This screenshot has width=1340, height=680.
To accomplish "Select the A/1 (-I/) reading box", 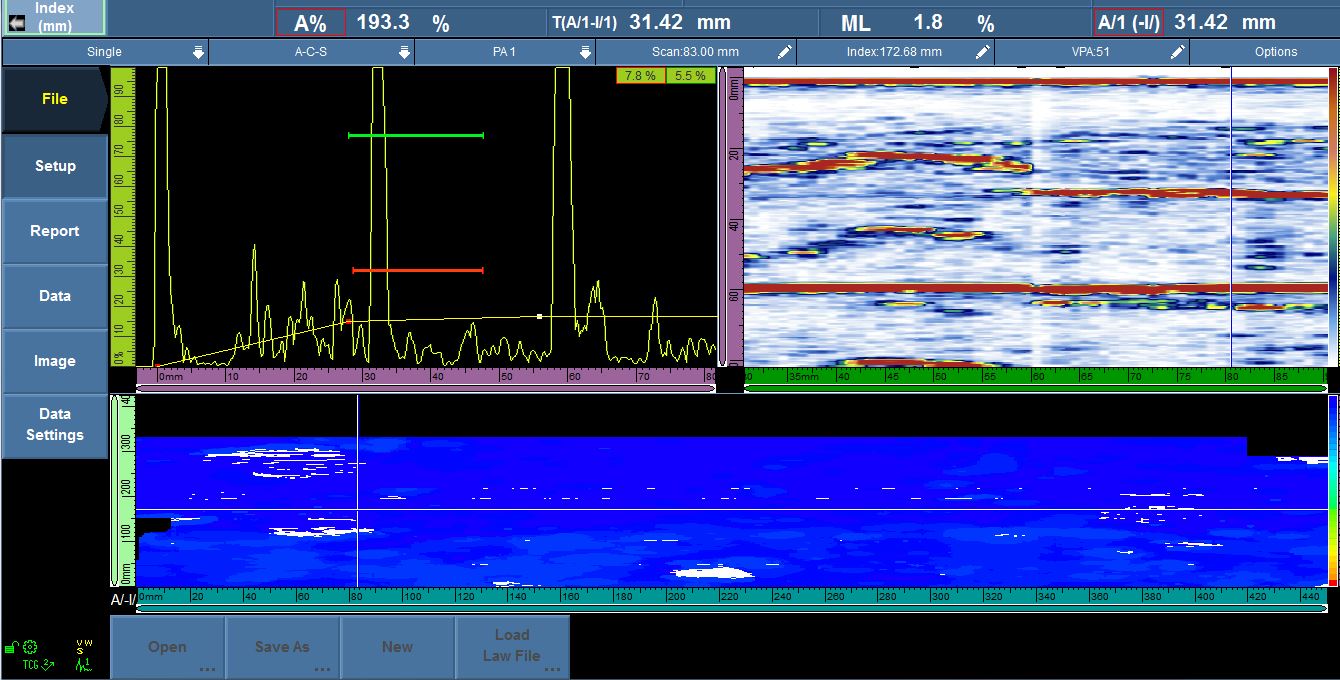I will 1128,22.
